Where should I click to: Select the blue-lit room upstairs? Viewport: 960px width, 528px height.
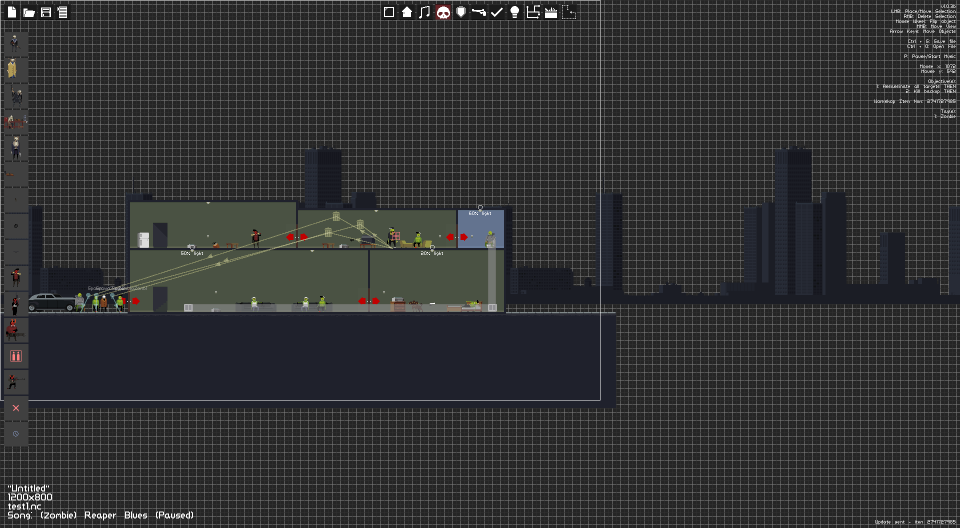(x=481, y=228)
